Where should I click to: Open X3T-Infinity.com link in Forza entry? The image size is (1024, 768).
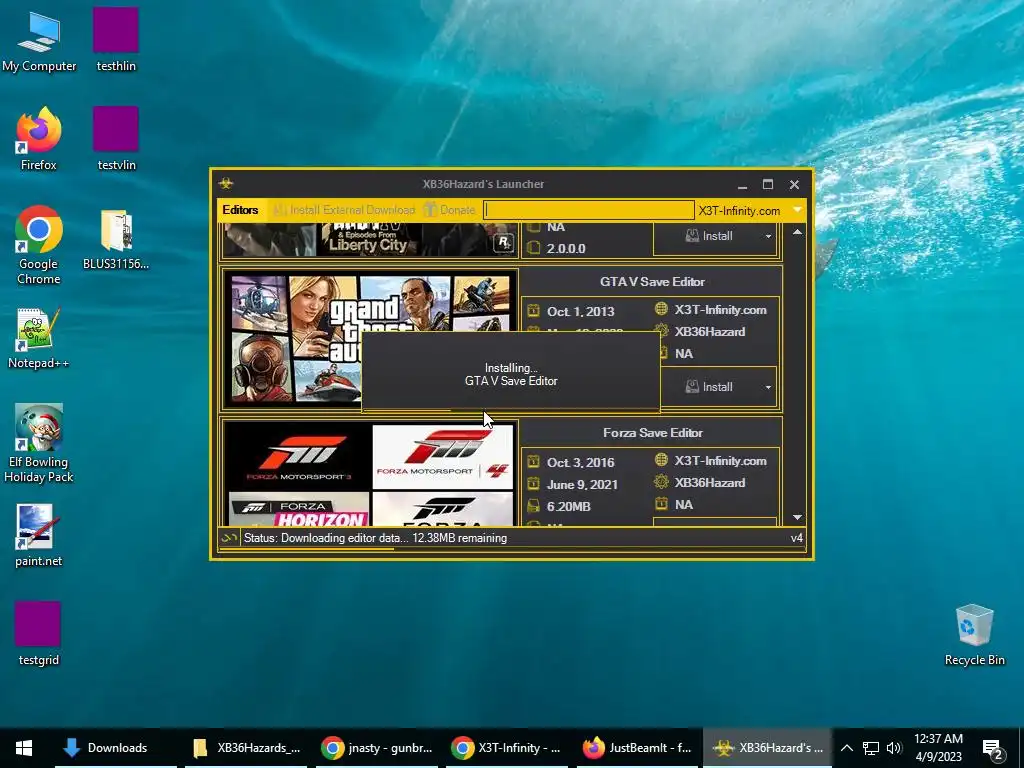(720, 460)
